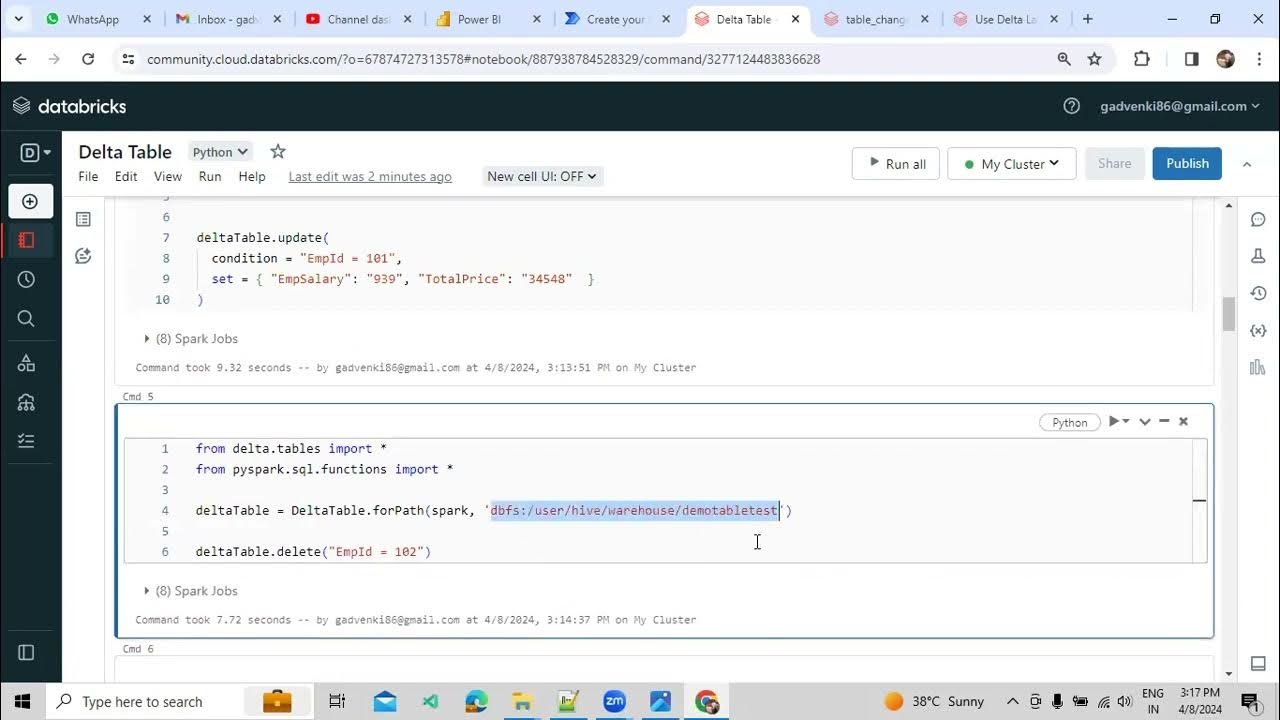The width and height of the screenshot is (1280, 720).
Task: Click the Share button
Action: pyautogui.click(x=1114, y=163)
